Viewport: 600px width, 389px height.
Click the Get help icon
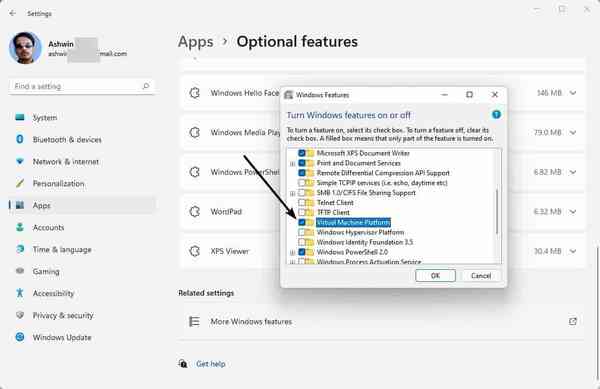pos(183,363)
